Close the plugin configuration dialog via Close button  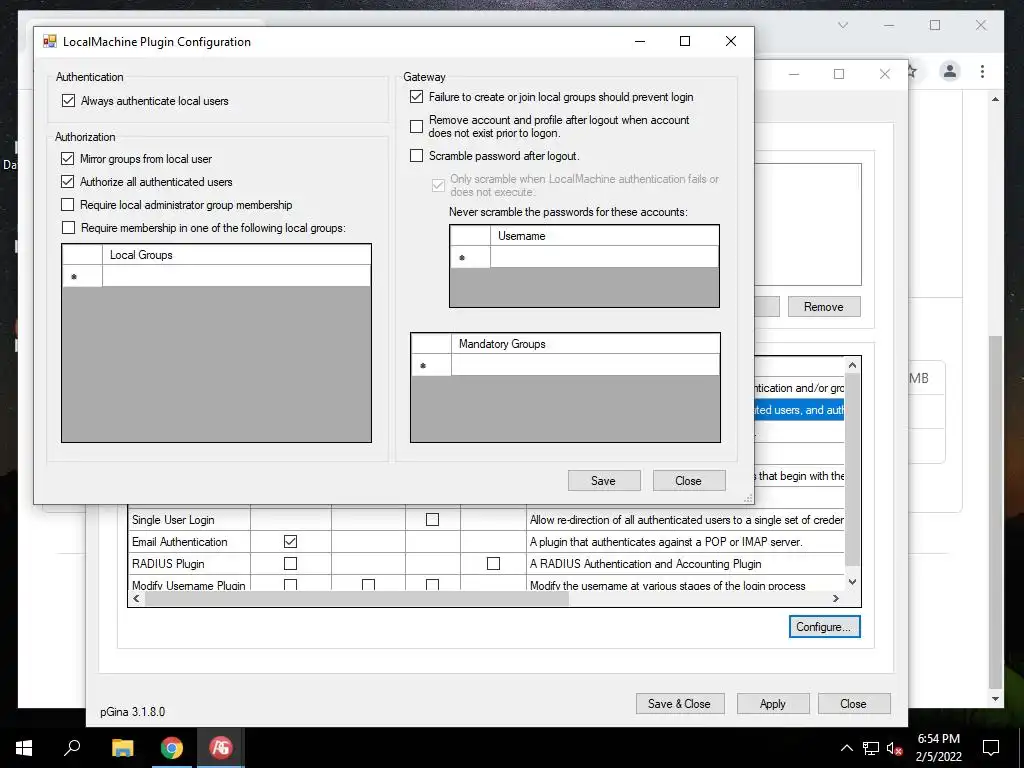689,481
